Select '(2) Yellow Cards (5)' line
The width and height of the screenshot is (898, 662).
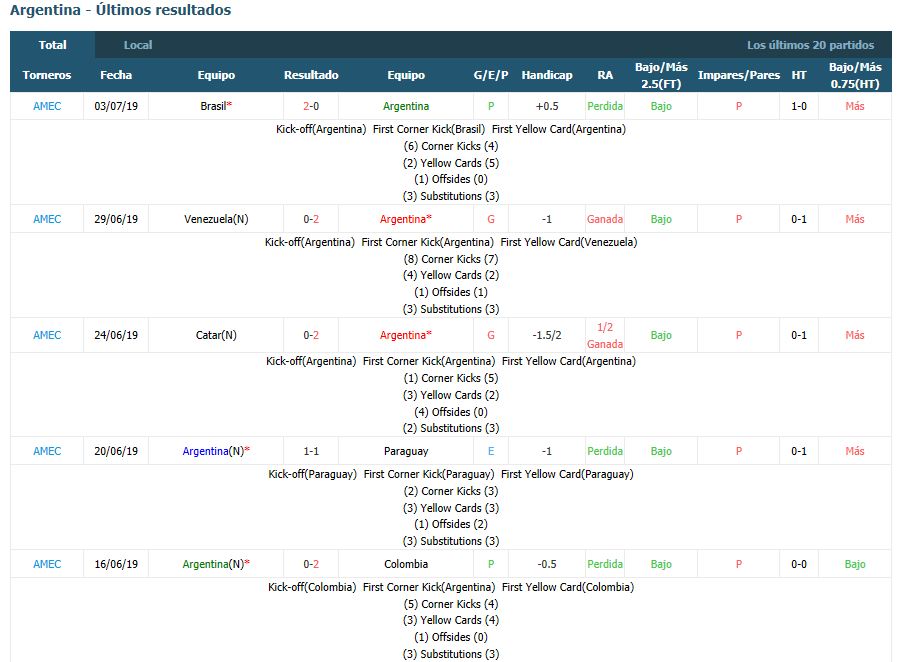pos(451,163)
